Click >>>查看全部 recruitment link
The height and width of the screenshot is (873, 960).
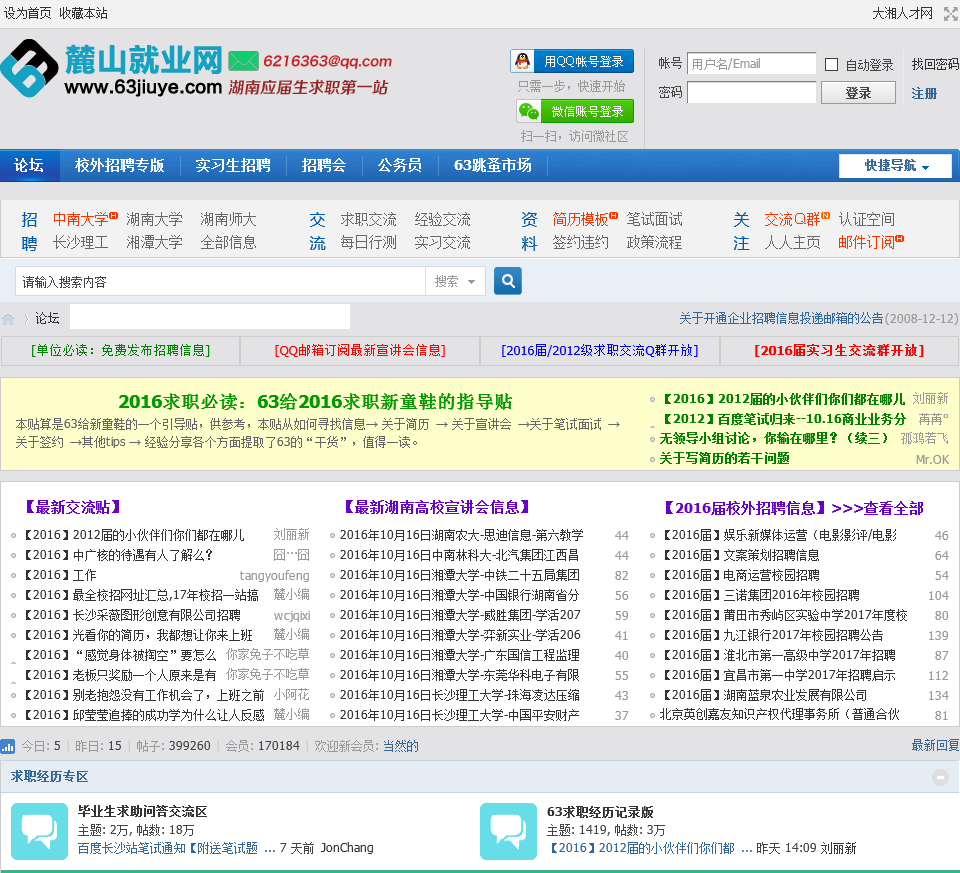tap(877, 508)
